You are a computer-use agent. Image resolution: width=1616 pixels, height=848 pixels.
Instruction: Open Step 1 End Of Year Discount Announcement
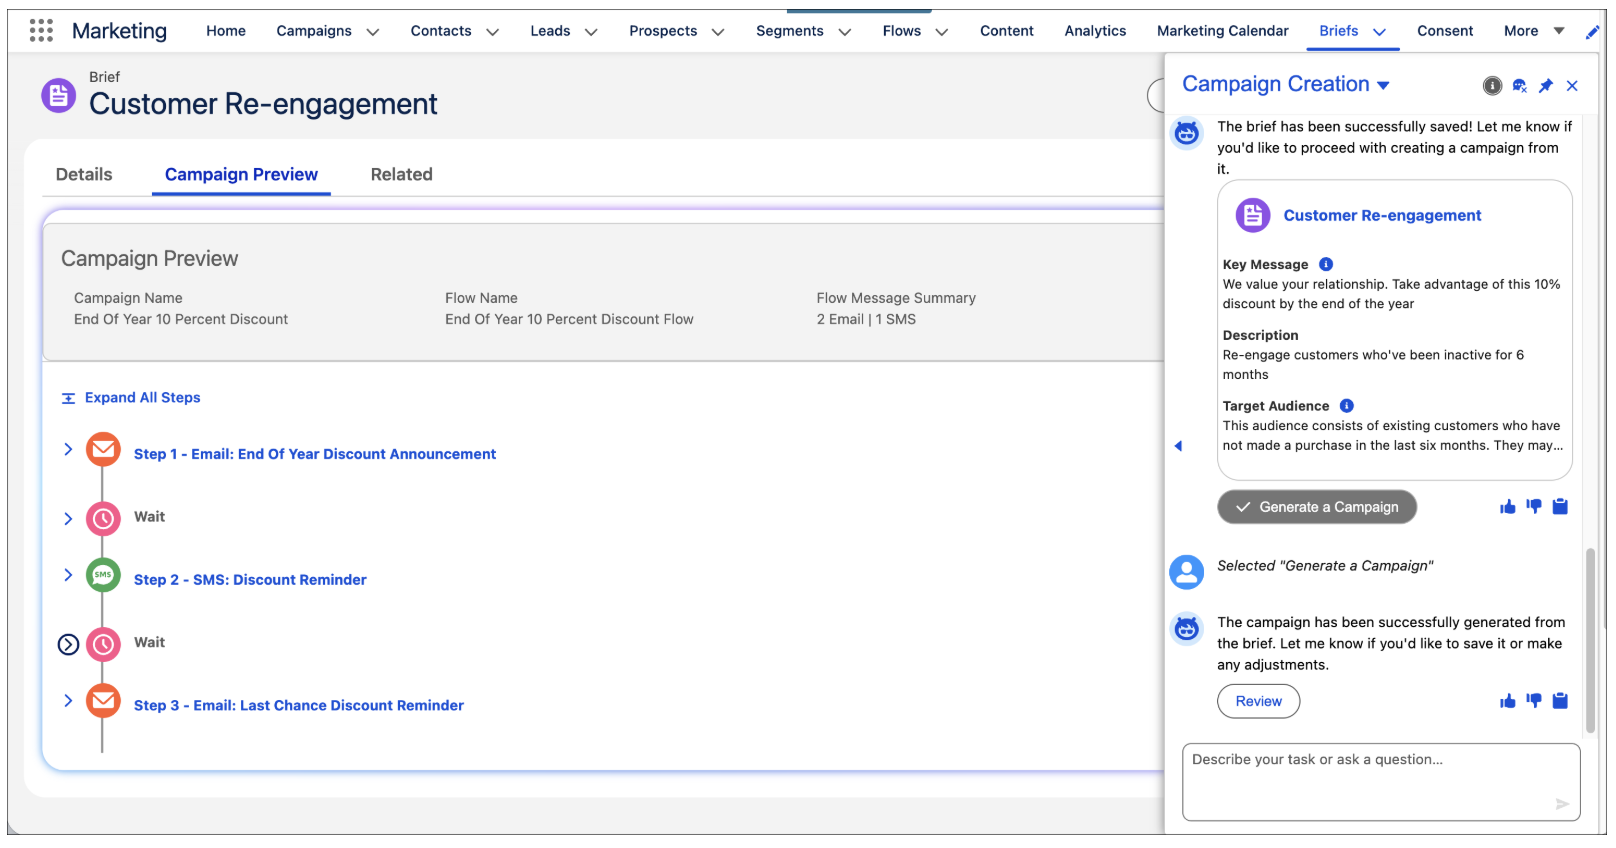[x=315, y=454]
